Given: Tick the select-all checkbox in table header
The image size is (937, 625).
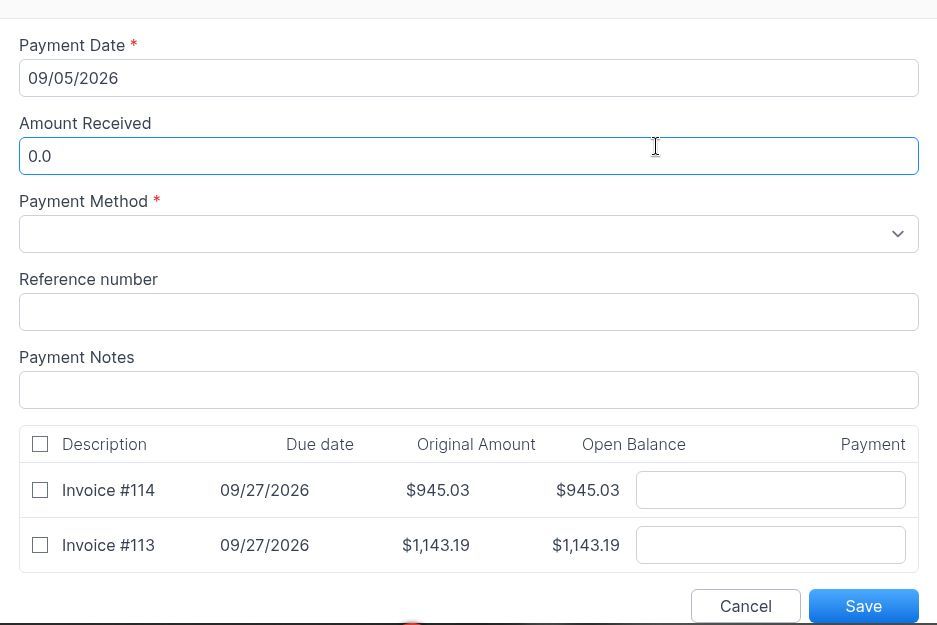Looking at the screenshot, I should click(x=40, y=444).
